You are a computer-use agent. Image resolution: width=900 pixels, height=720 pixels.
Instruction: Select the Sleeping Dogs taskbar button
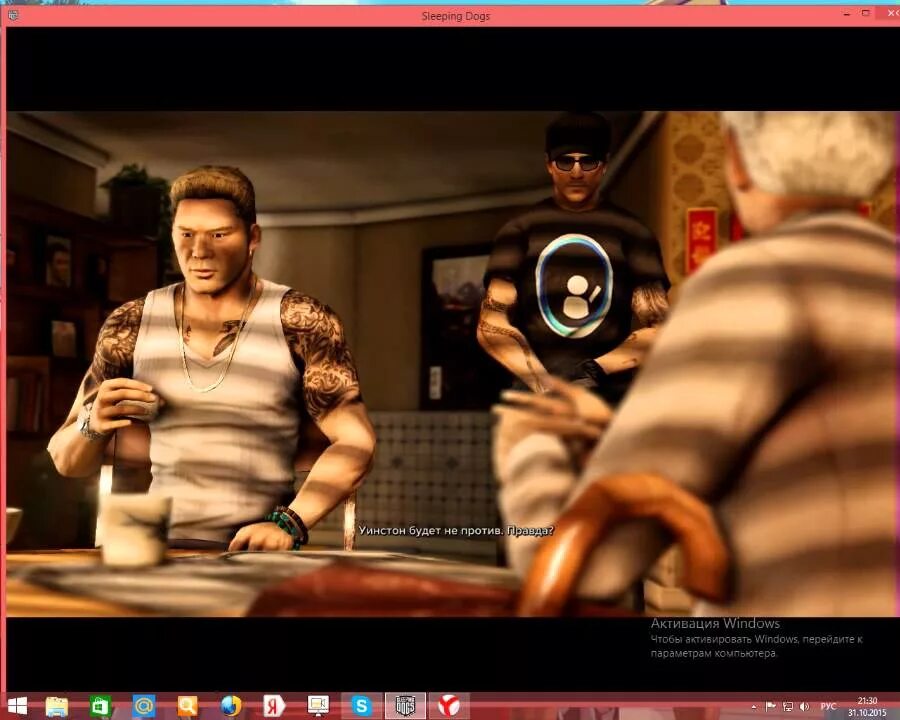[x=405, y=706]
